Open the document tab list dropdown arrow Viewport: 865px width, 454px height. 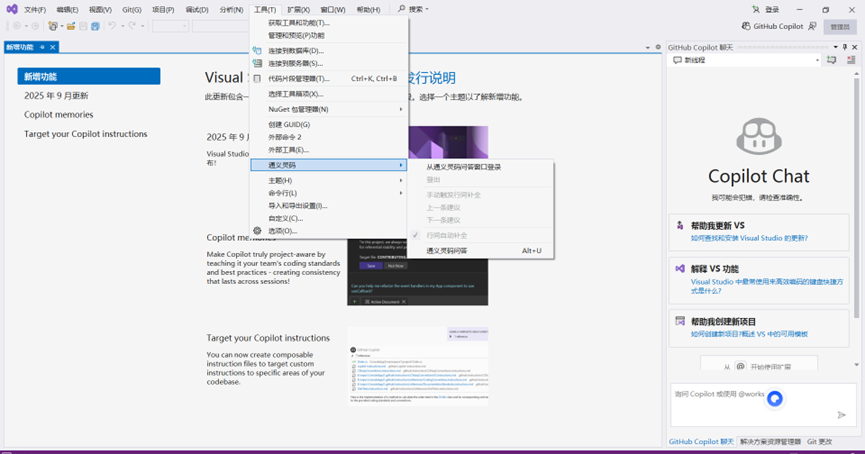click(x=648, y=48)
